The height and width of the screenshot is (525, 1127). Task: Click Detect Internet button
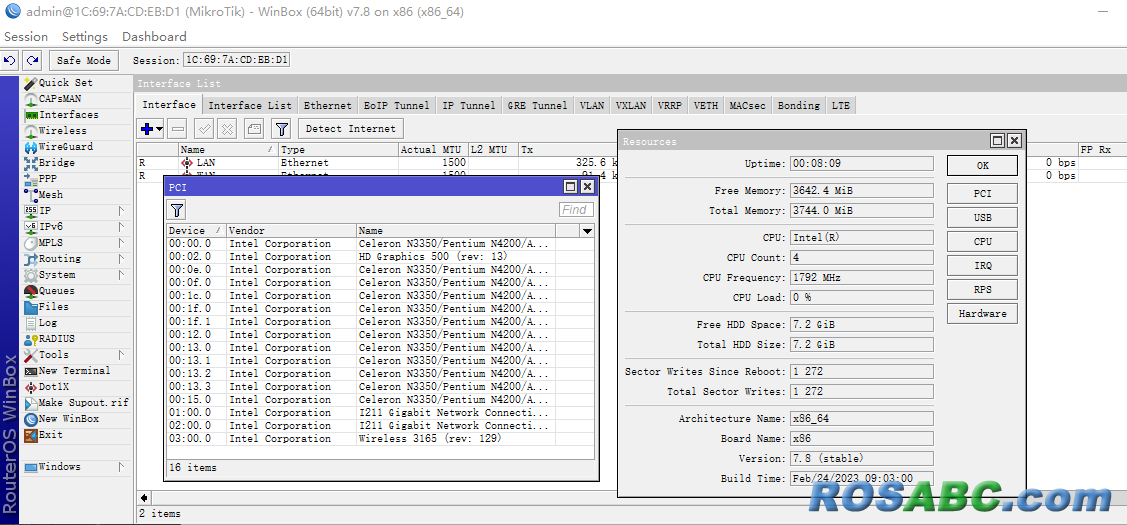(351, 129)
